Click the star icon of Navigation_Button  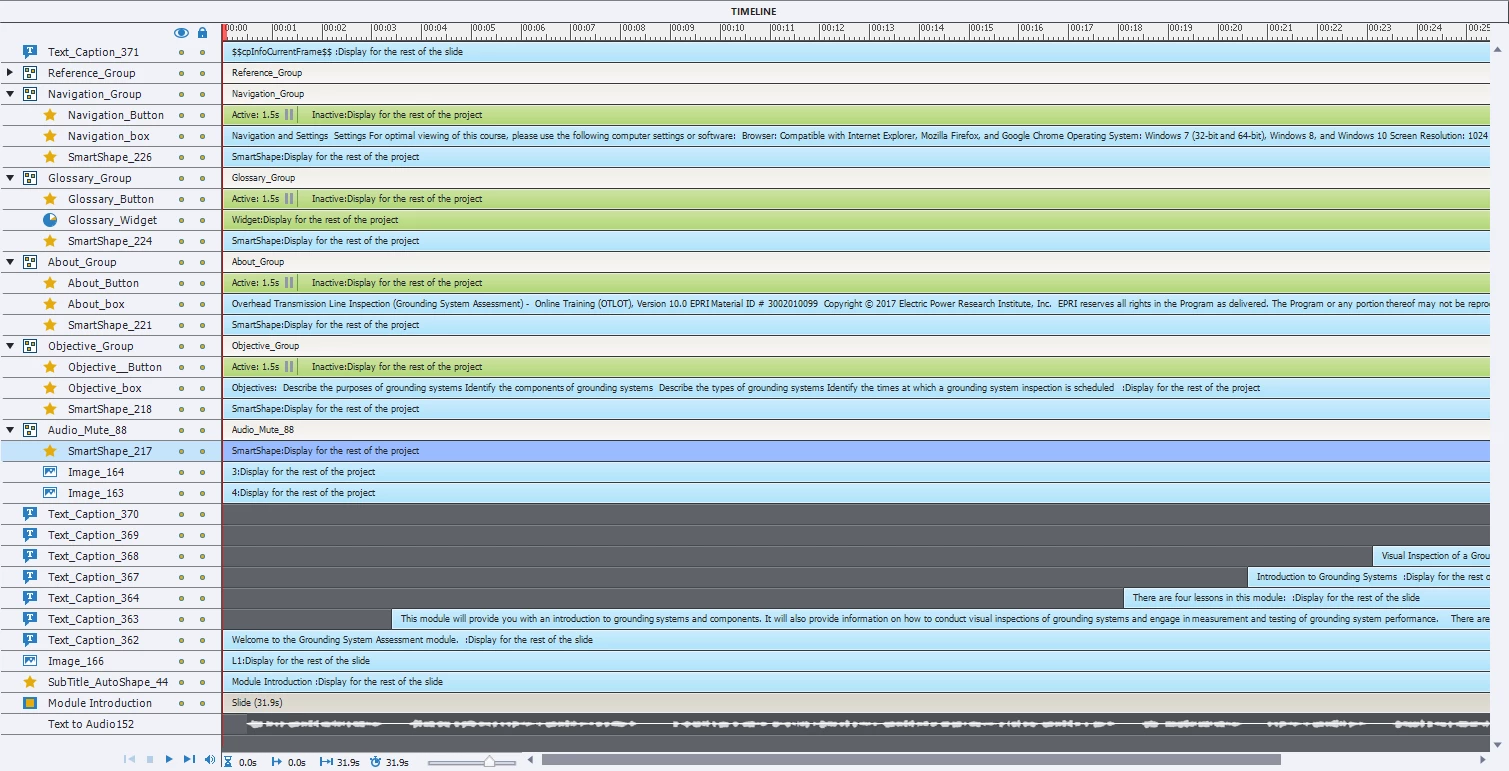click(x=50, y=114)
